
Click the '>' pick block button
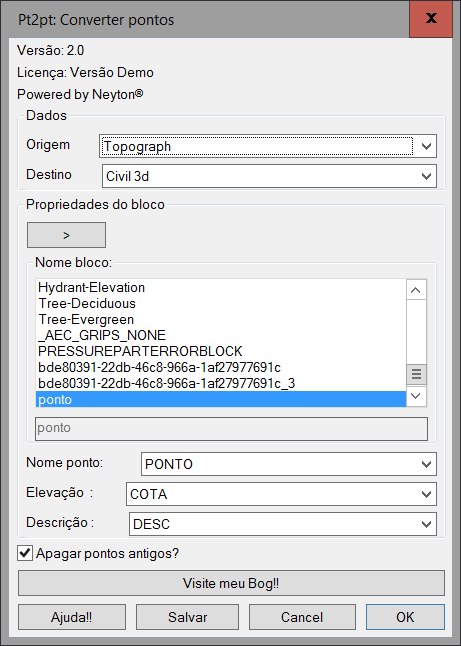click(x=66, y=235)
